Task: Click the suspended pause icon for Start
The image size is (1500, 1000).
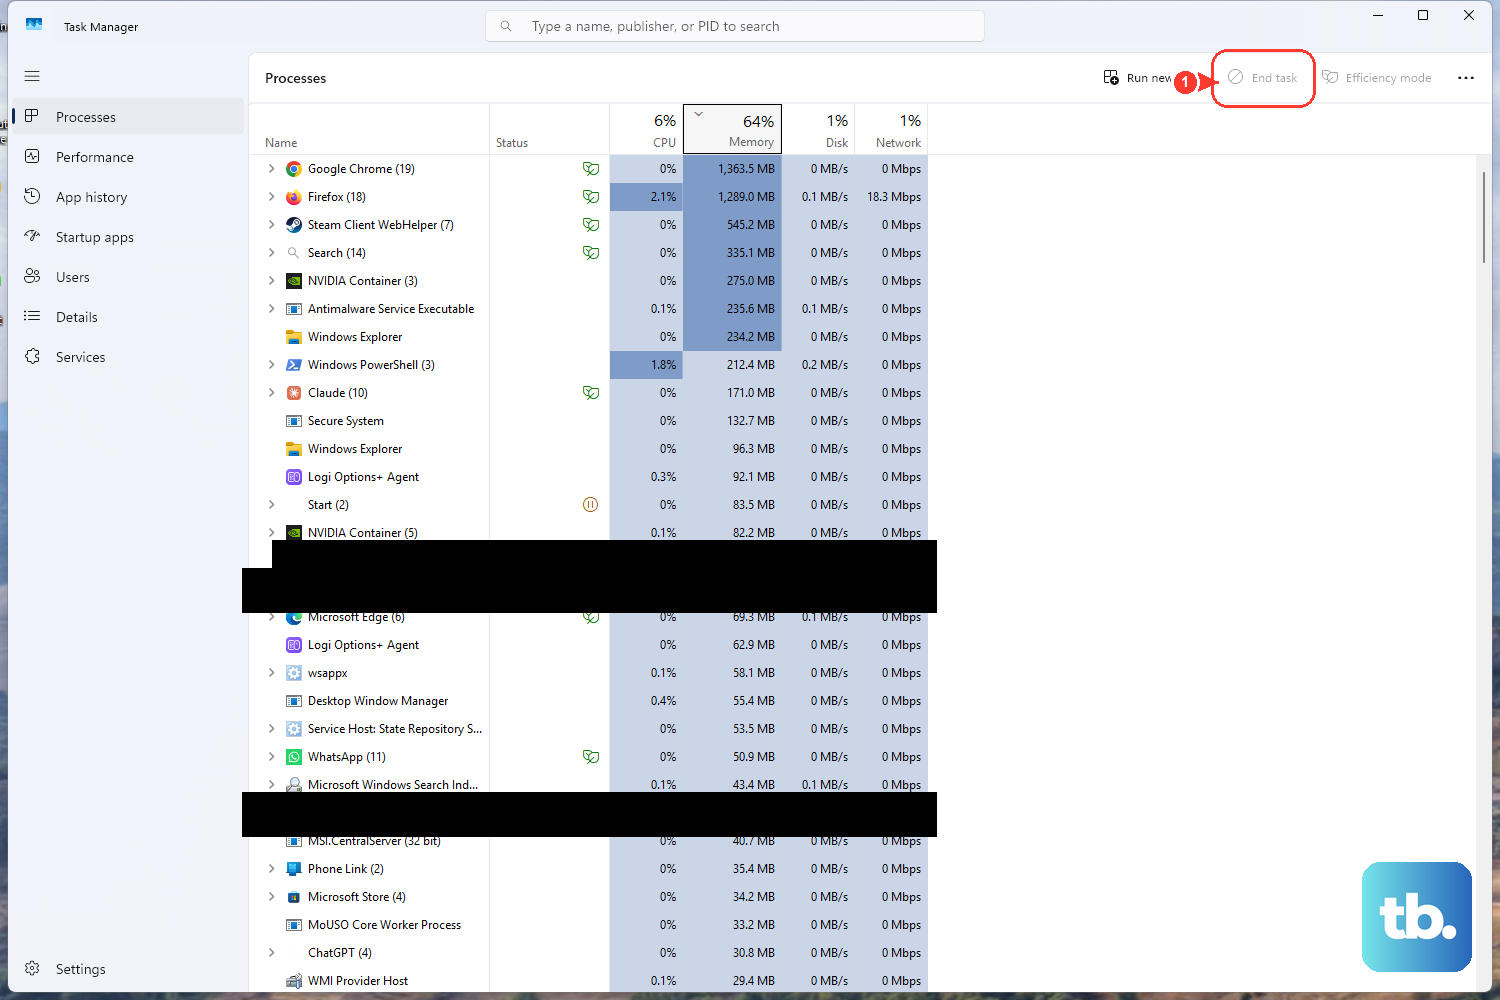Action: coord(591,505)
